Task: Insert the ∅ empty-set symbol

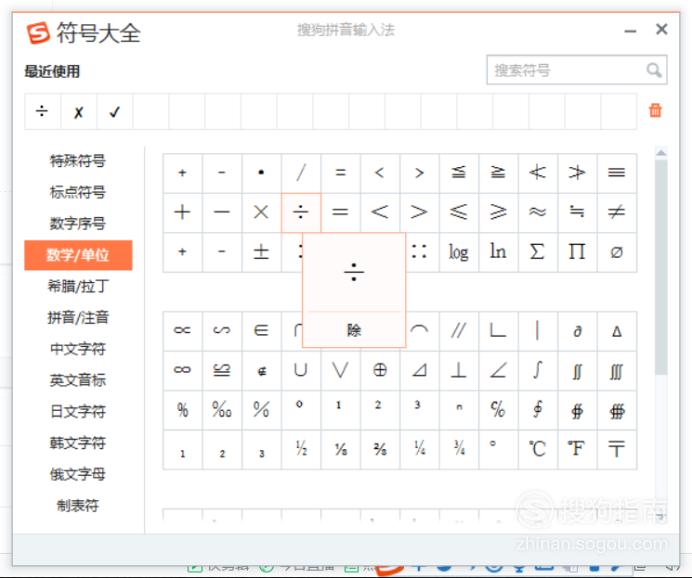Action: tap(617, 252)
